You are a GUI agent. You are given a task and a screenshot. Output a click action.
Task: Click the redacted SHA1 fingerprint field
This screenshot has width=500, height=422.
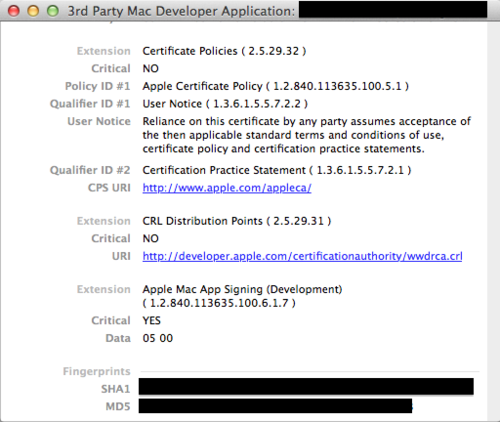coord(306,387)
